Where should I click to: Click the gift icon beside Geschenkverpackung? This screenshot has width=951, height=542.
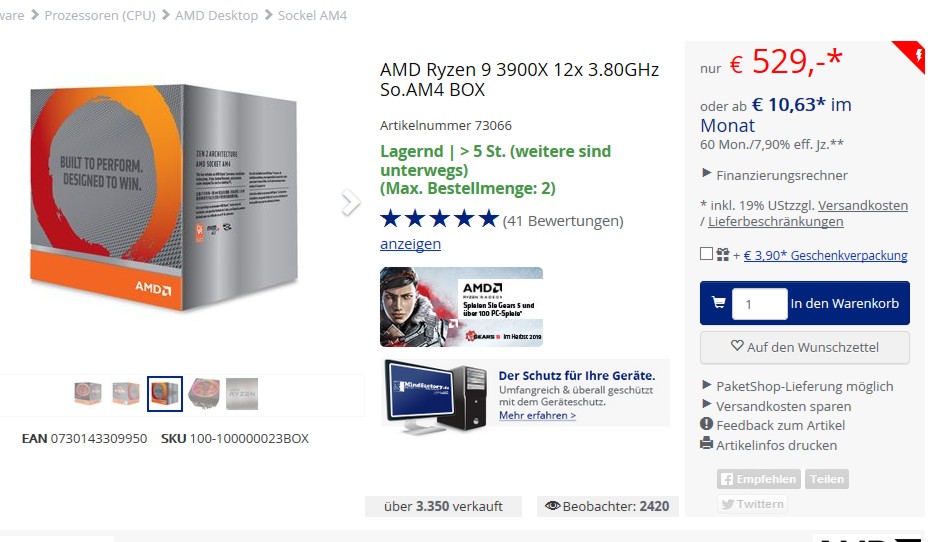point(722,255)
